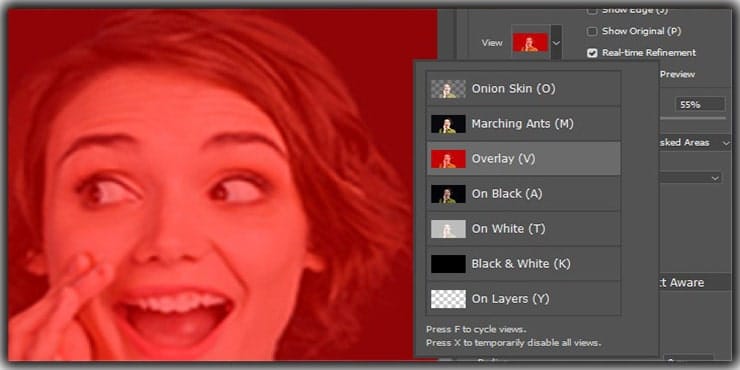740x370 pixels.
Task: Select Onion Skin (O) view mode
Action: point(523,89)
